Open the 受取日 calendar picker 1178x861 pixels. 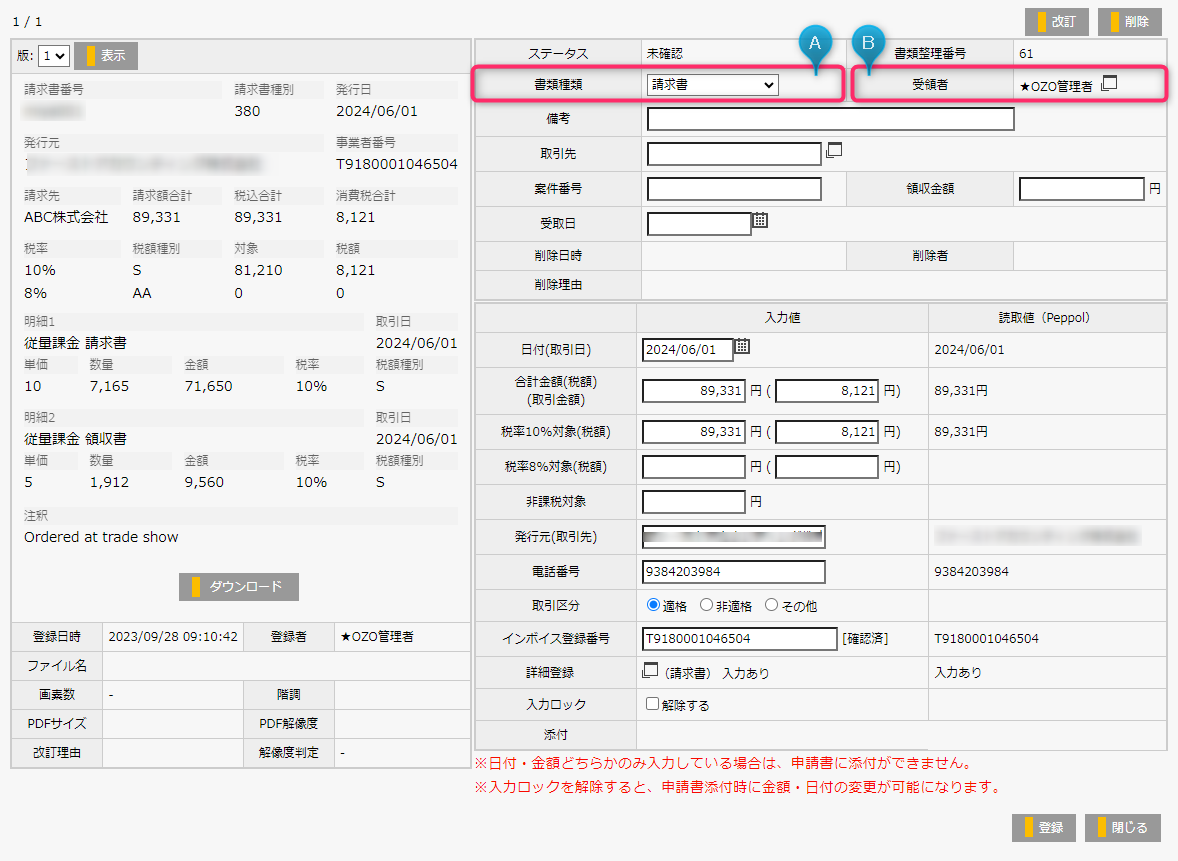(760, 221)
